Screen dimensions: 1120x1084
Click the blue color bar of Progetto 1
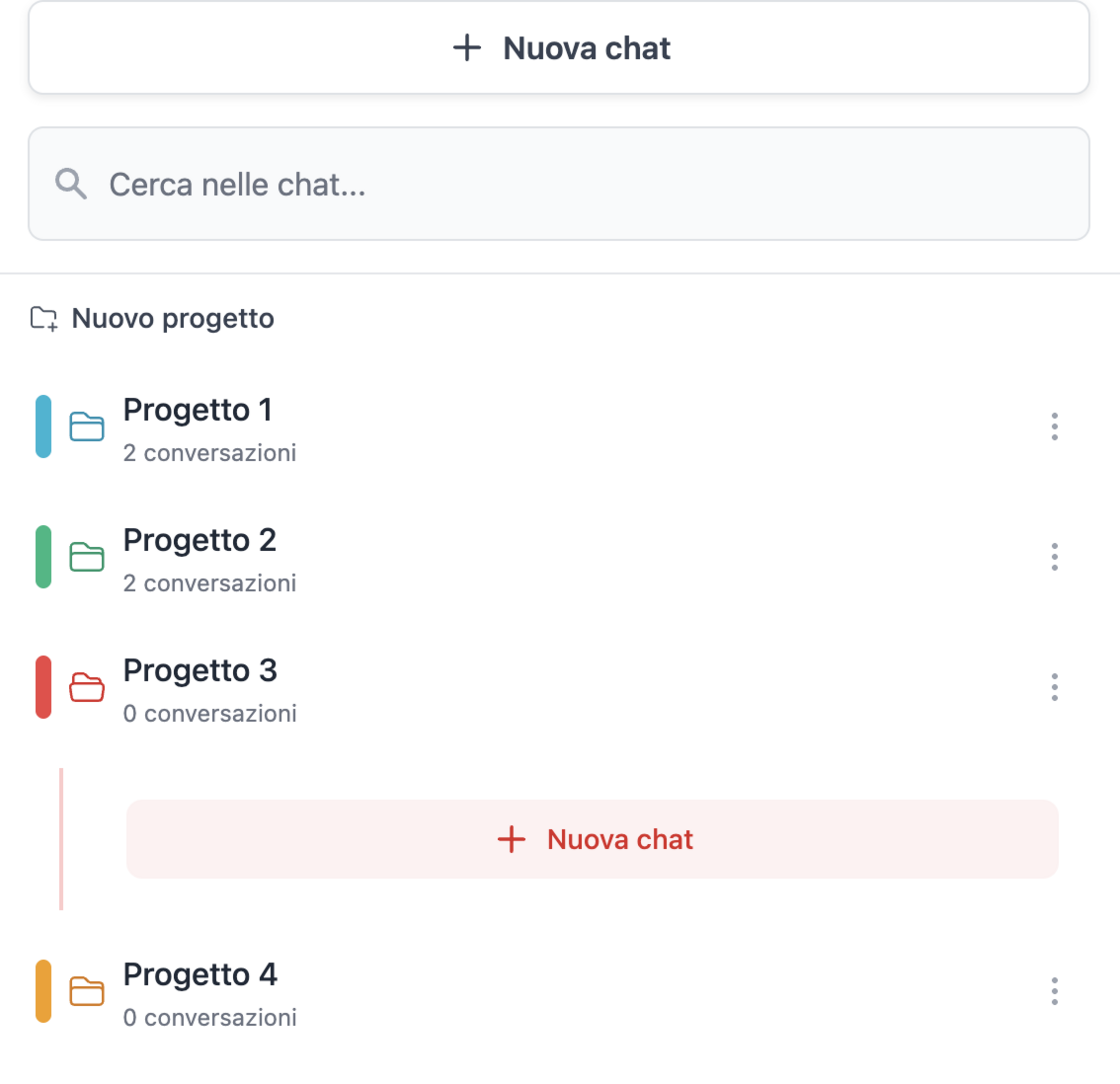pyautogui.click(x=43, y=427)
